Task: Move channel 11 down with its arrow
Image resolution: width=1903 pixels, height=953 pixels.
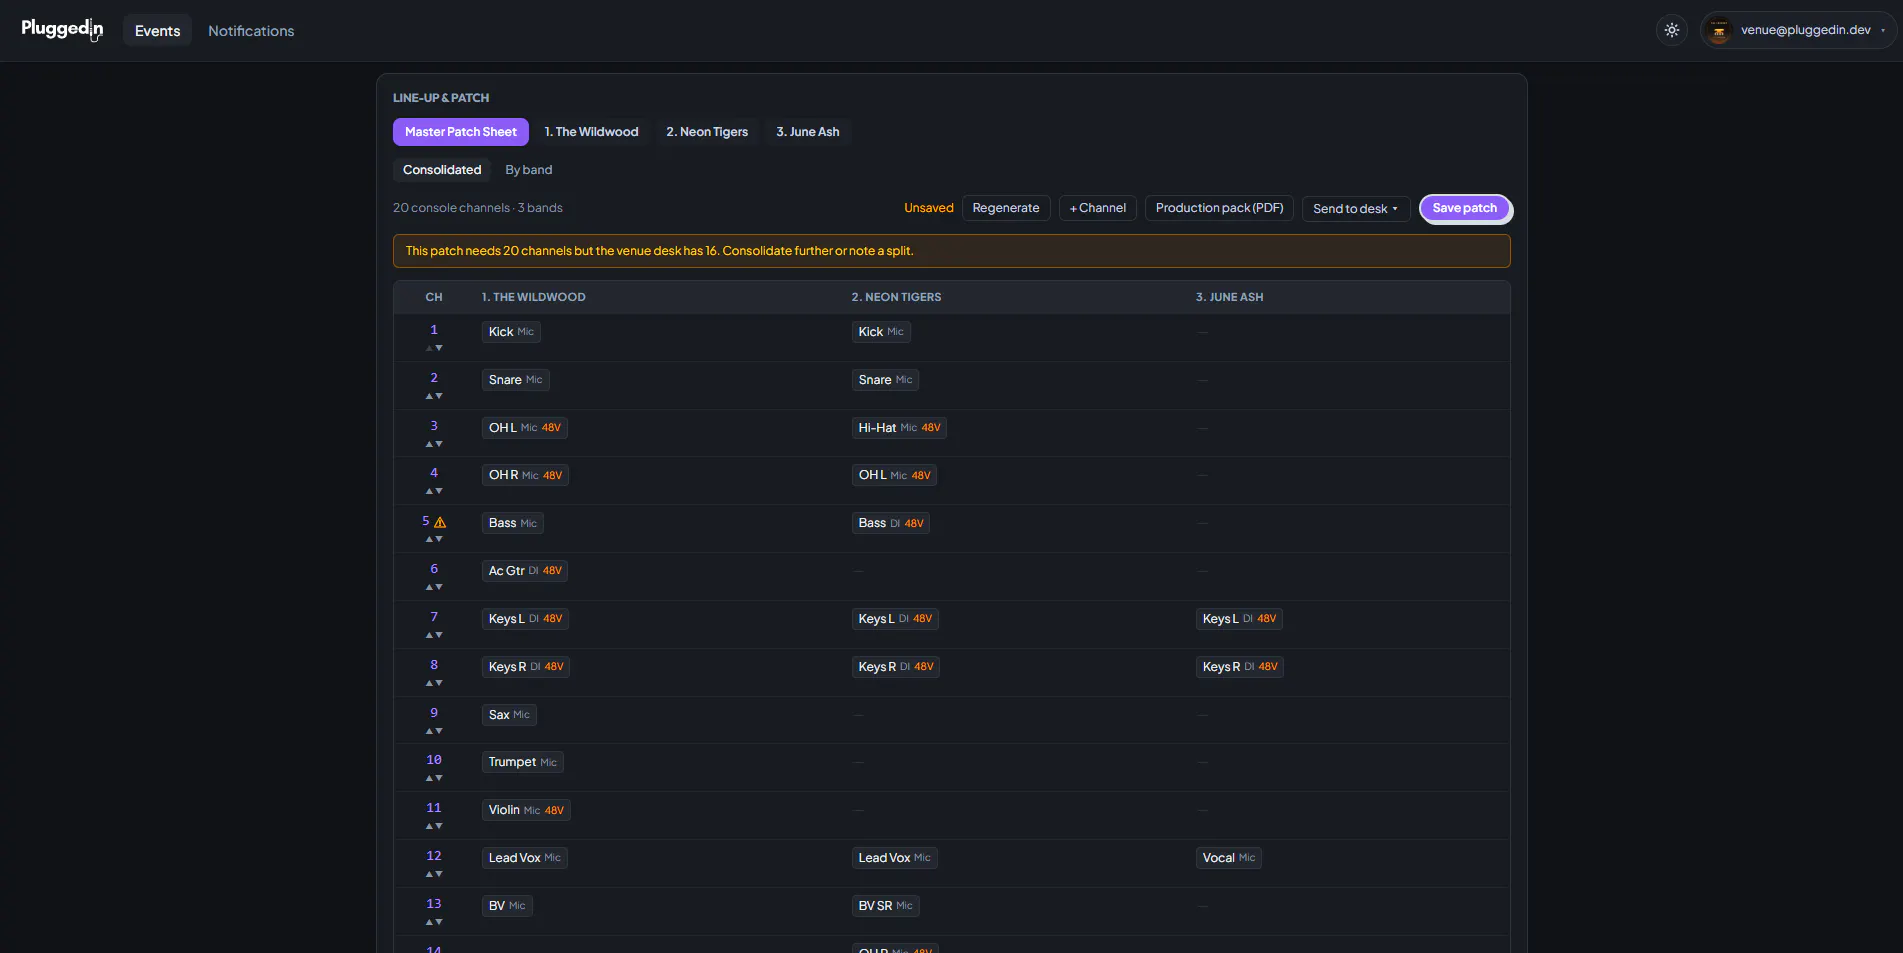Action: (x=439, y=826)
